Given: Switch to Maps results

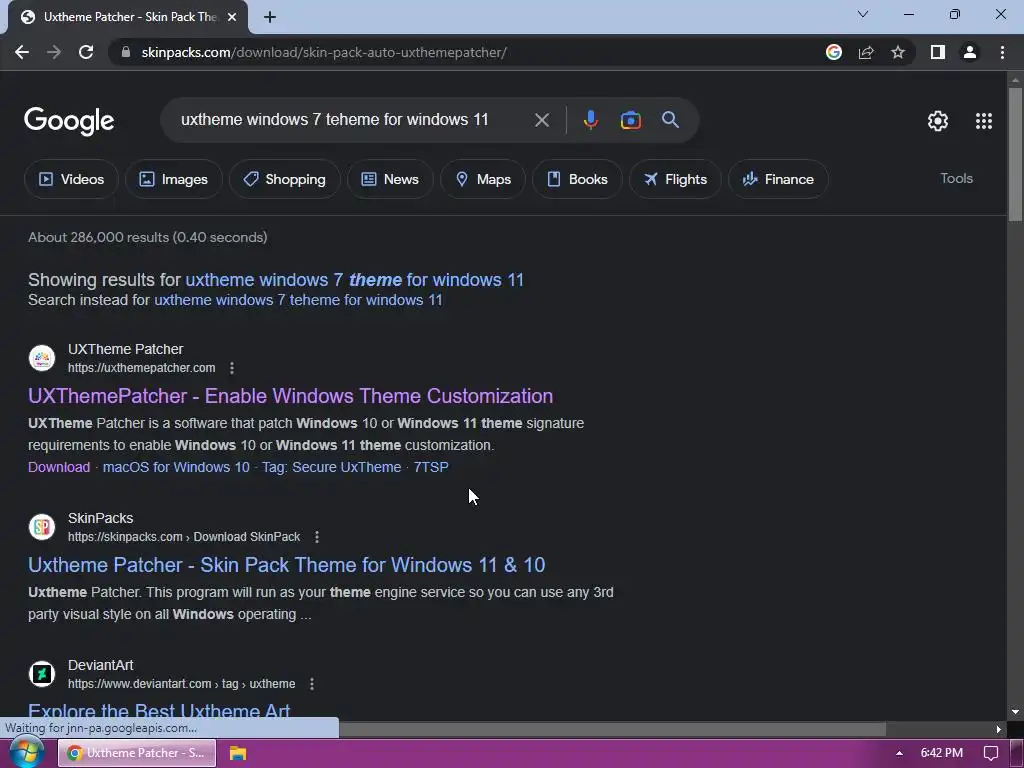Looking at the screenshot, I should (x=483, y=179).
